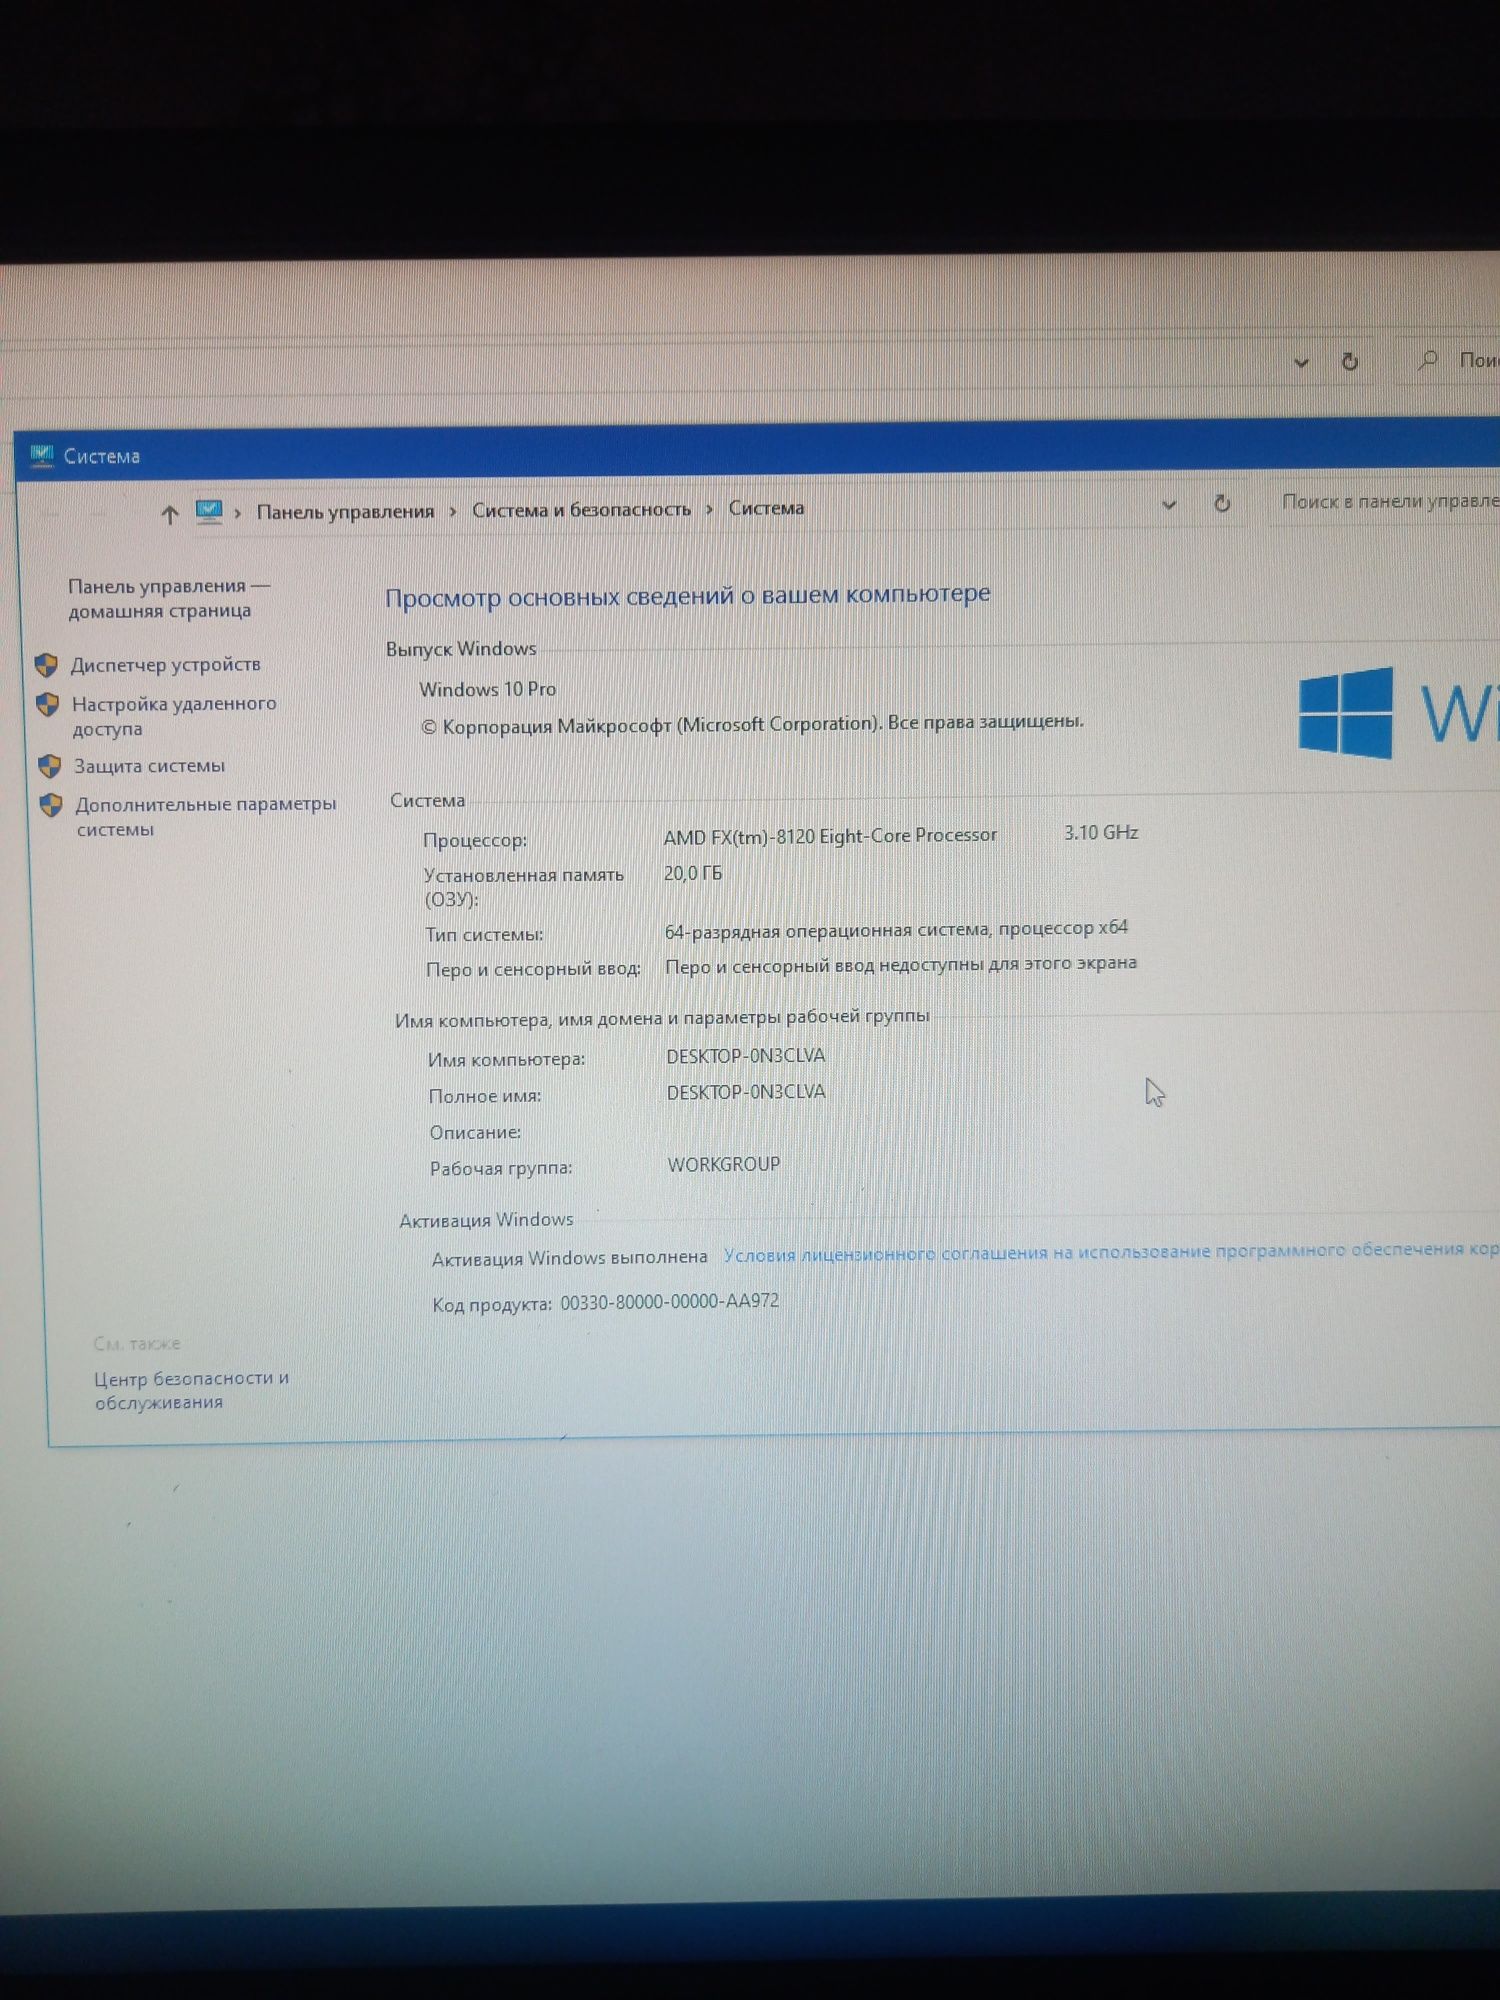Image resolution: width=1500 pixels, height=2000 pixels.
Task: Click the Windows 10 Pro edition text
Action: point(487,689)
